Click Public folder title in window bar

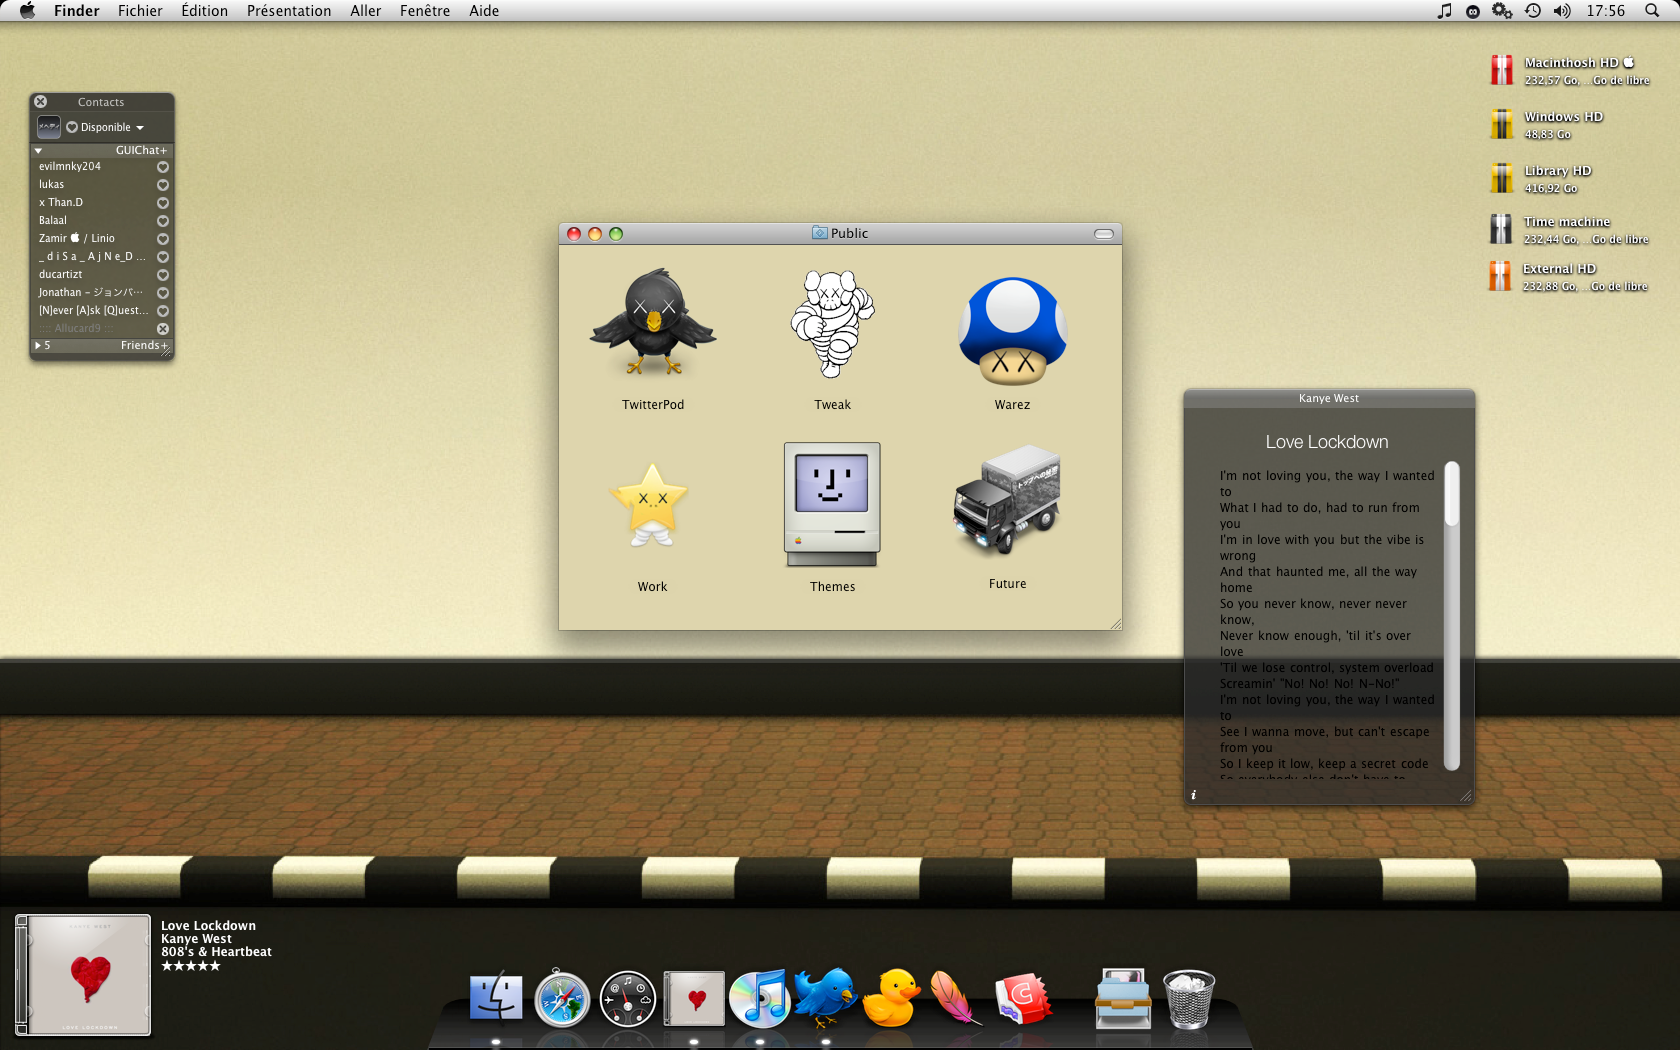[x=840, y=233]
